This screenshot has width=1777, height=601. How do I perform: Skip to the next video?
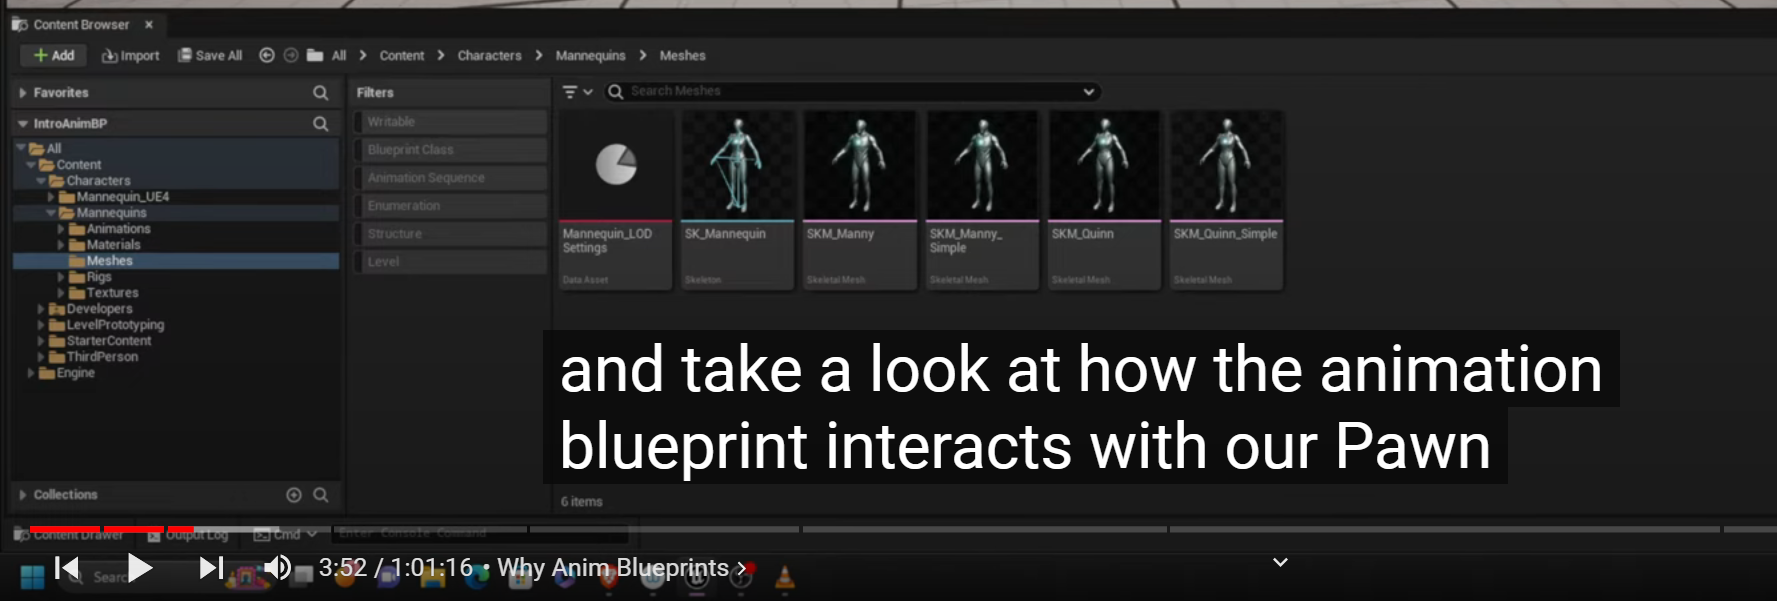pyautogui.click(x=210, y=568)
